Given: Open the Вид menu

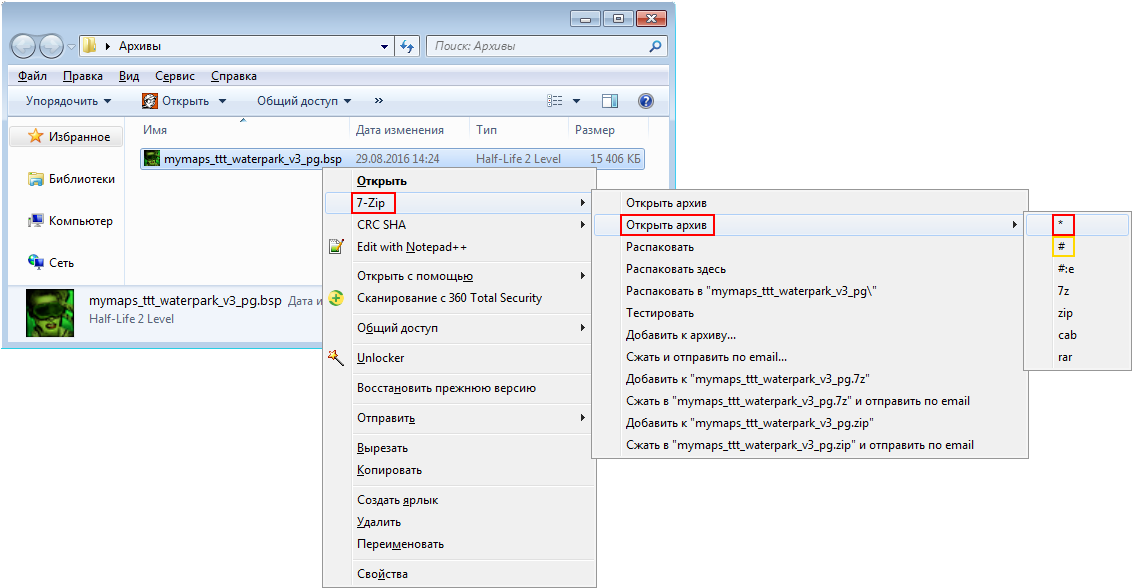Looking at the screenshot, I should pyautogui.click(x=129, y=76).
